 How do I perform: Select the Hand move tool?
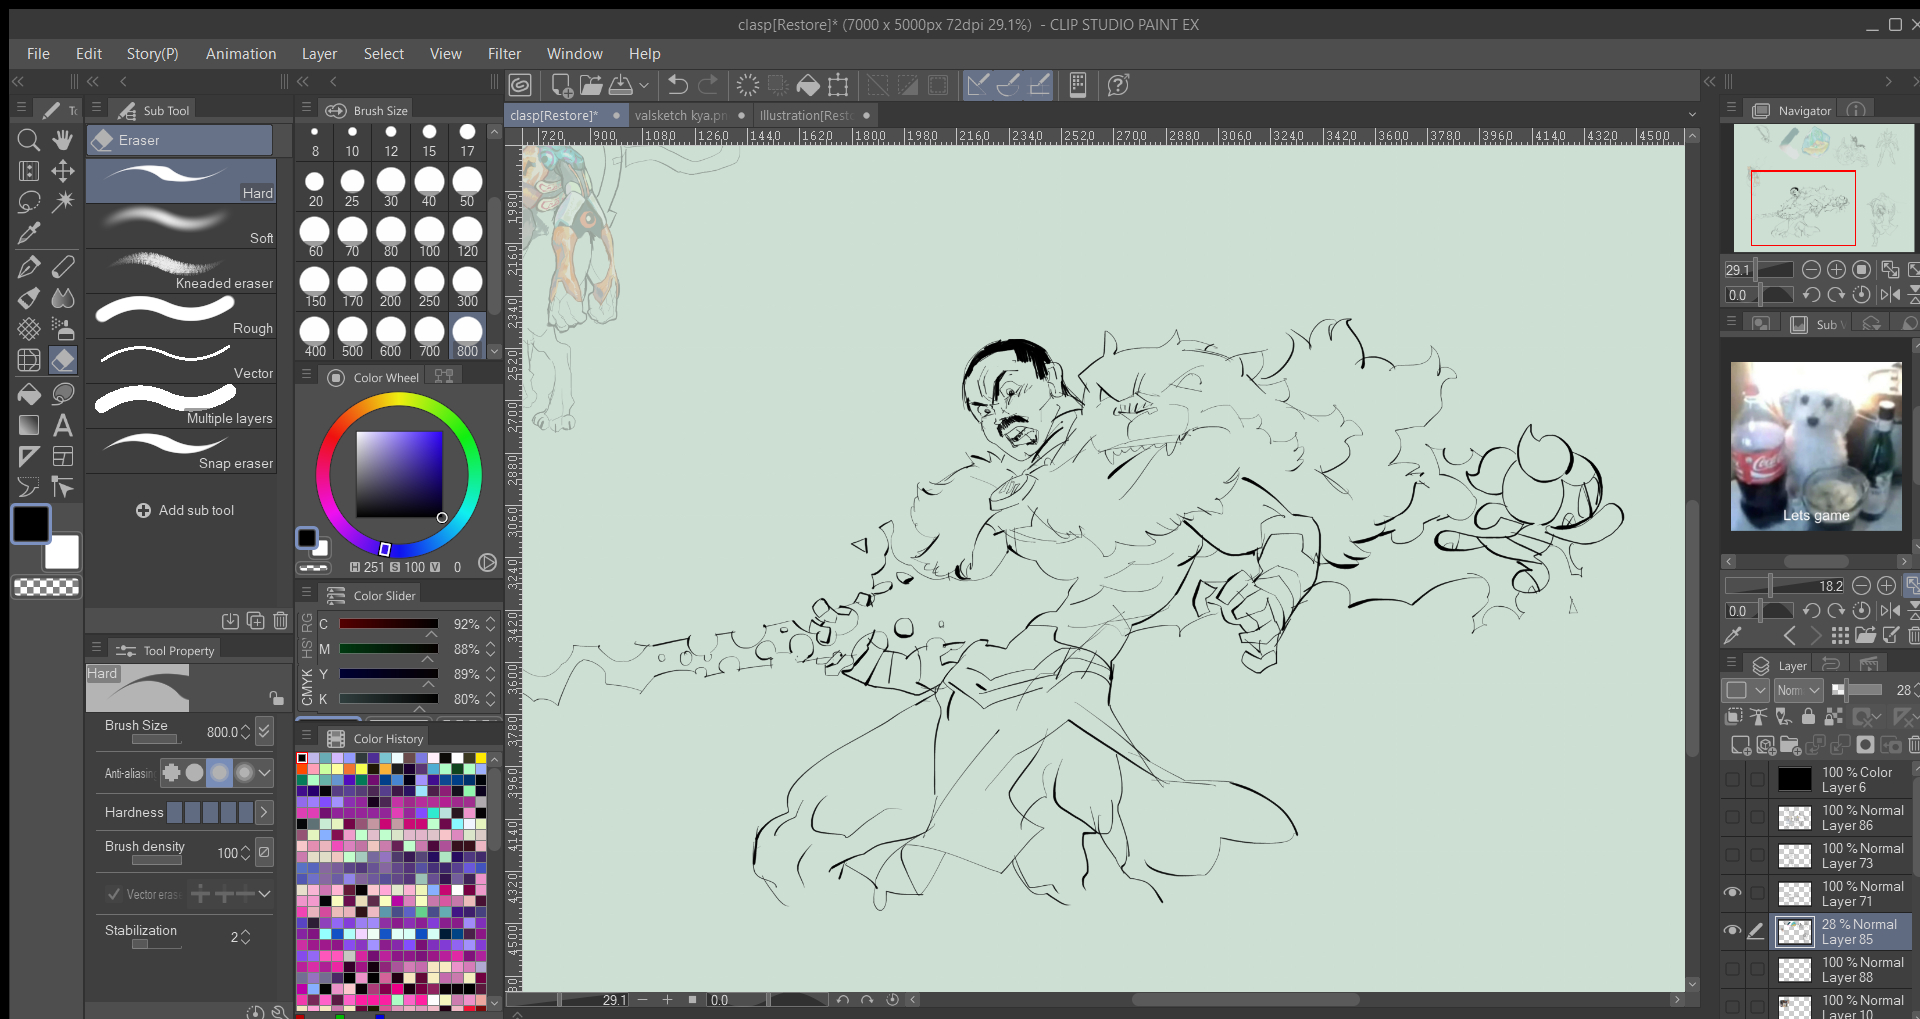coord(63,140)
